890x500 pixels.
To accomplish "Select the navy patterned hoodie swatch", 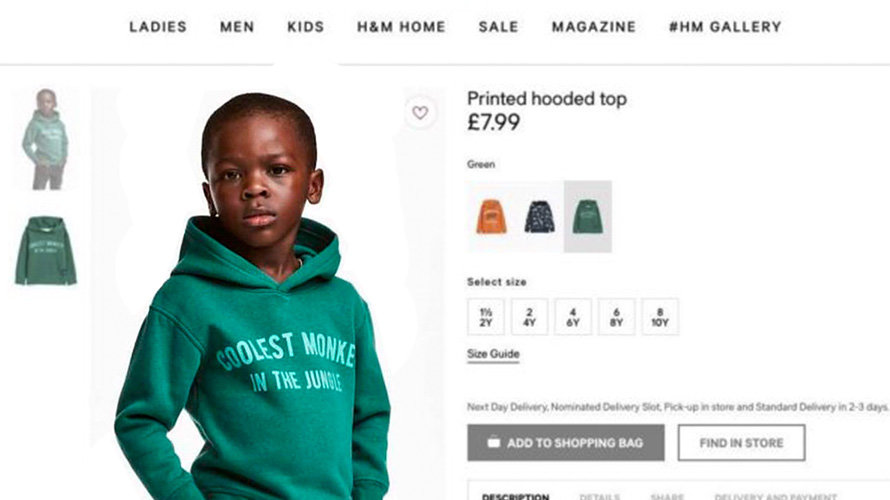I will click(x=539, y=216).
